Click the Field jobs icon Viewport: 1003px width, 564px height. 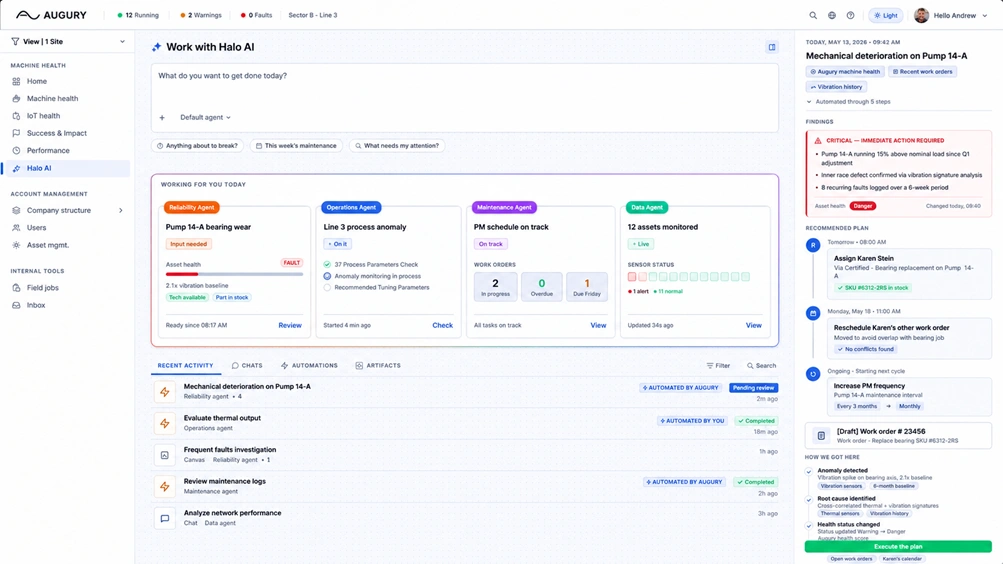coord(16,288)
